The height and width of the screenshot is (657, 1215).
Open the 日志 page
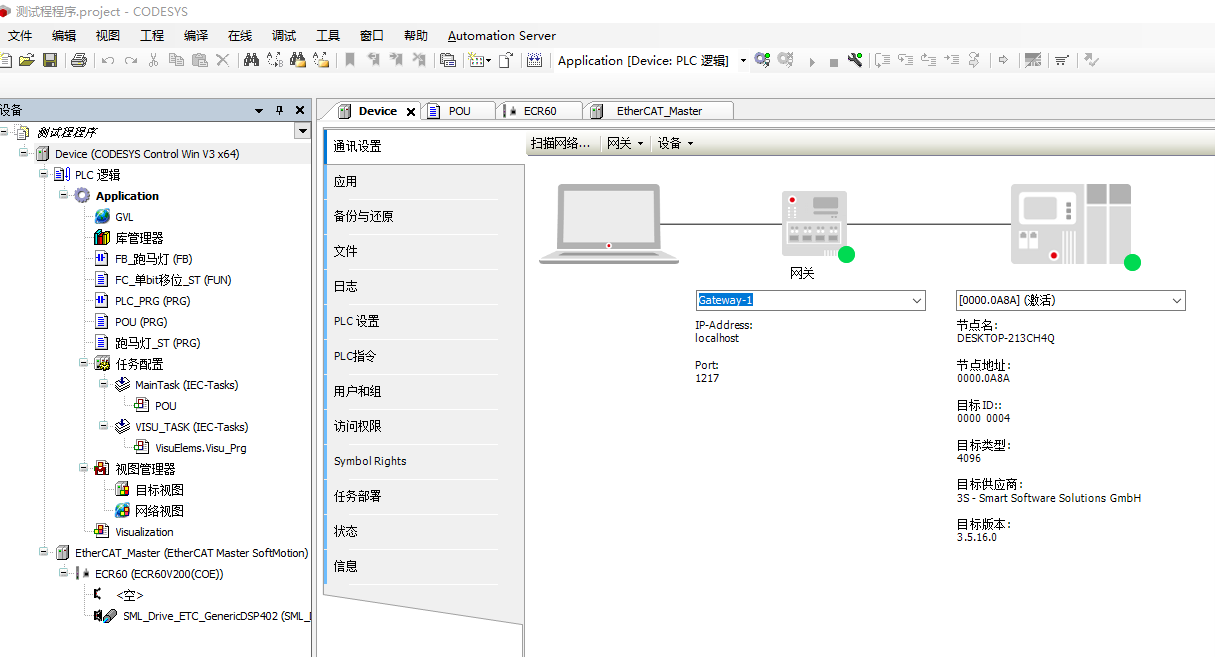[x=412, y=286]
